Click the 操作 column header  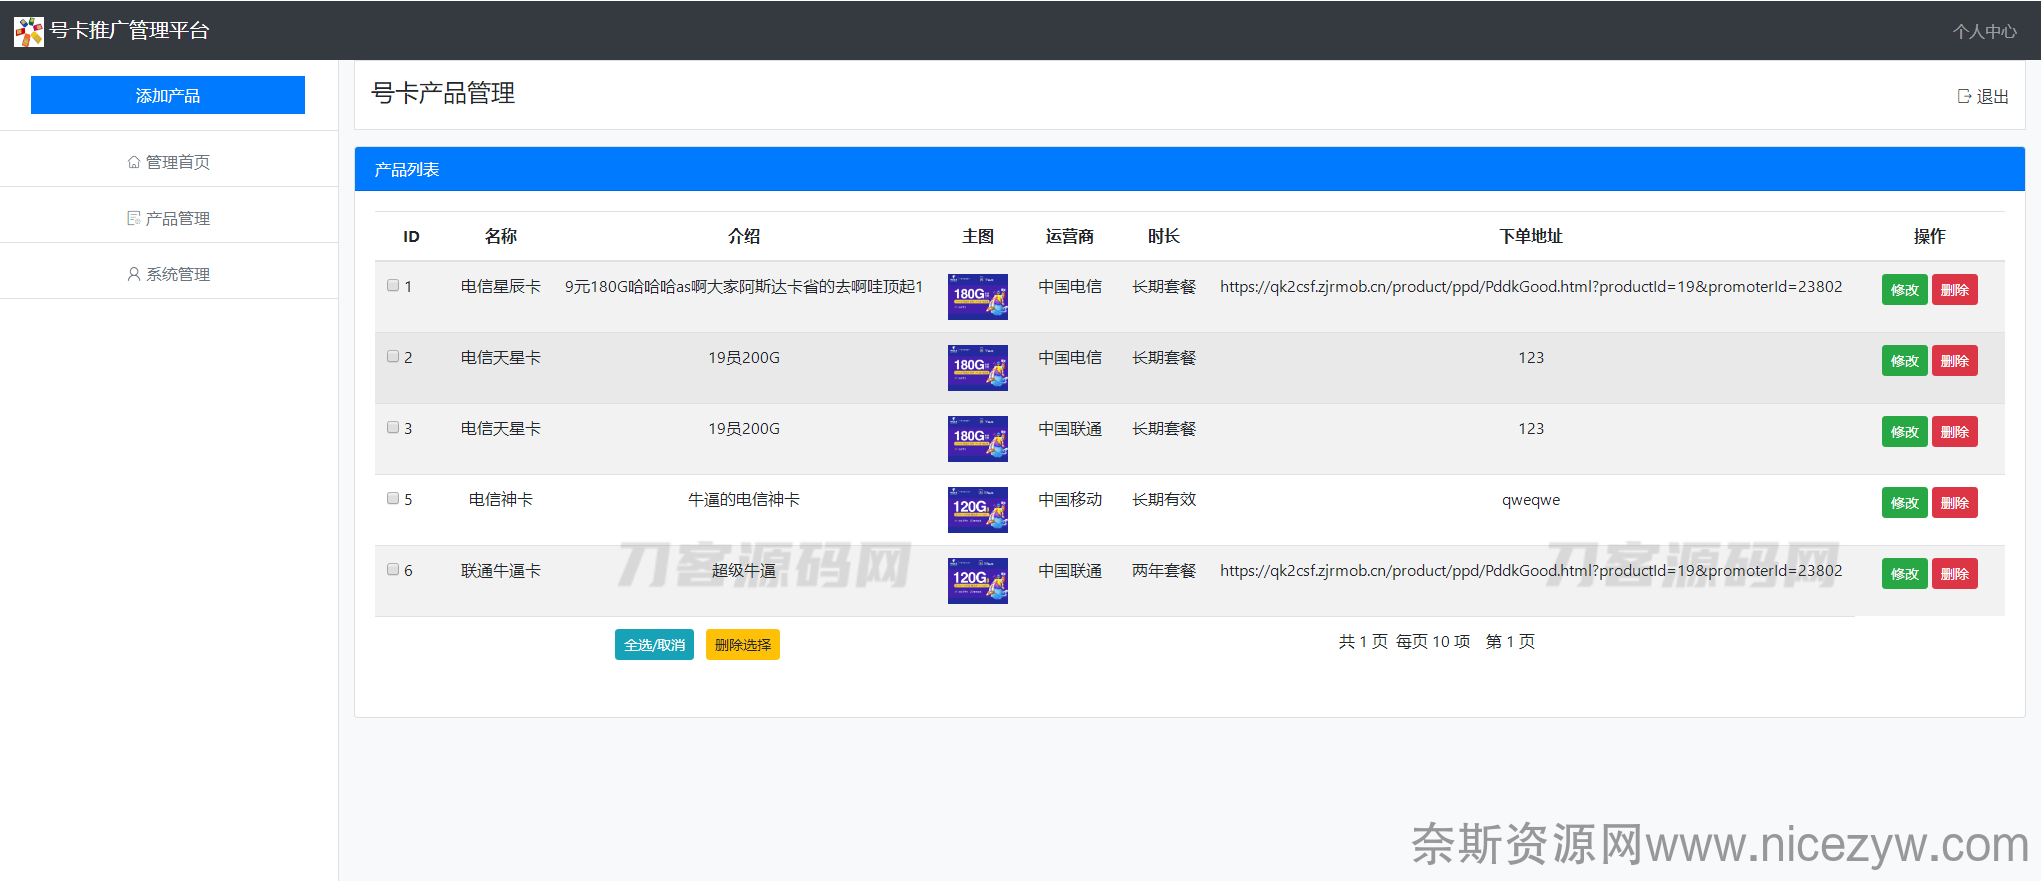1929,236
